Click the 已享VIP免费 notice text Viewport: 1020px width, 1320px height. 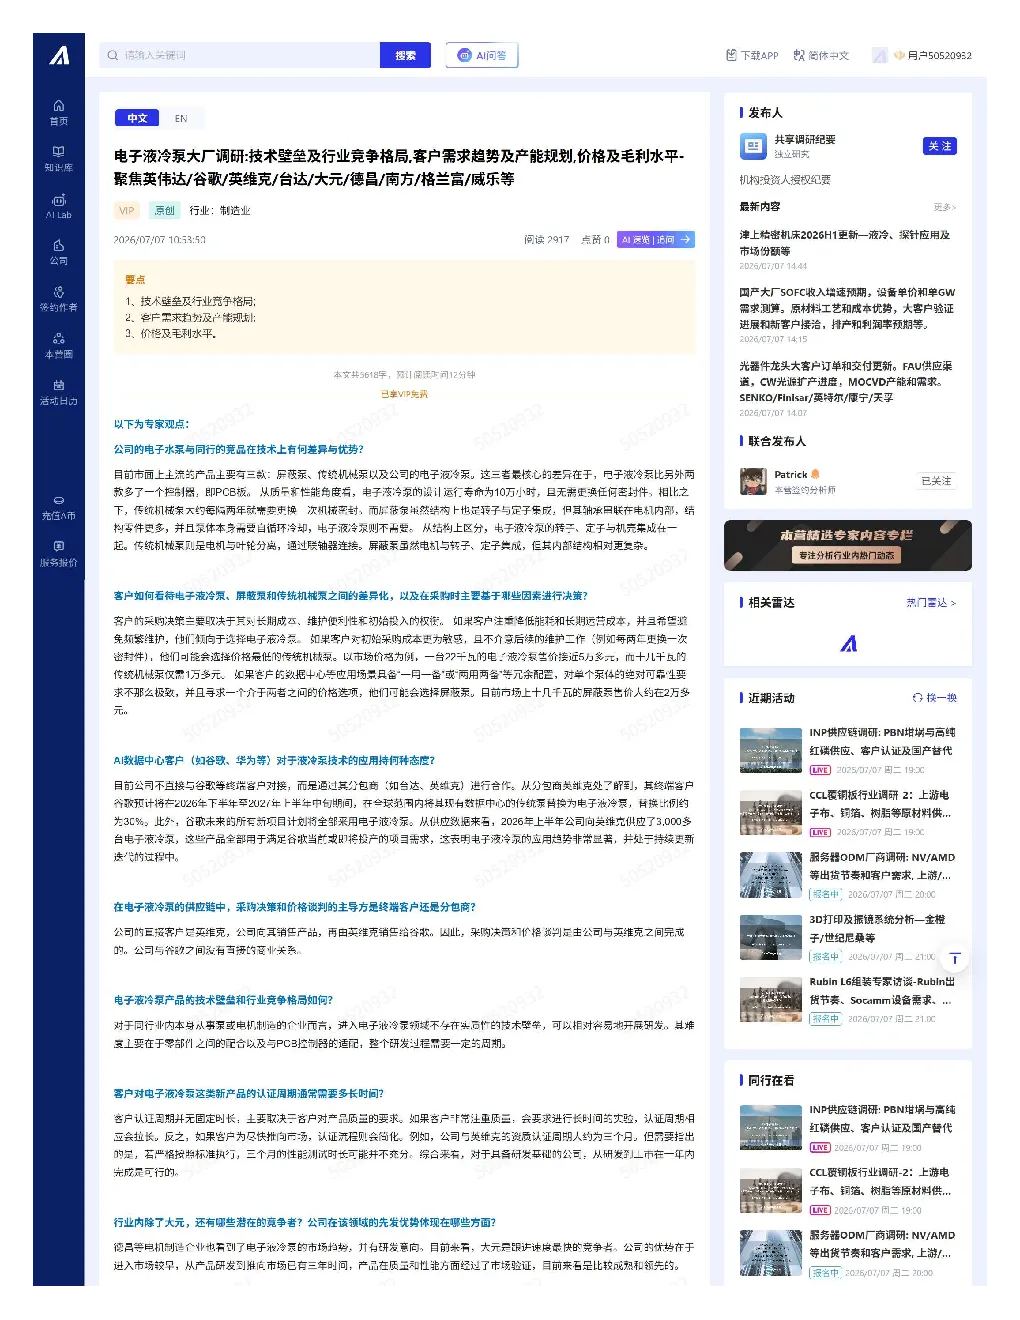(404, 394)
